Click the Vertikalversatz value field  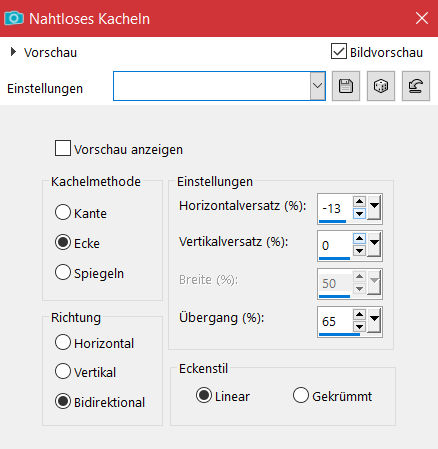pos(335,245)
